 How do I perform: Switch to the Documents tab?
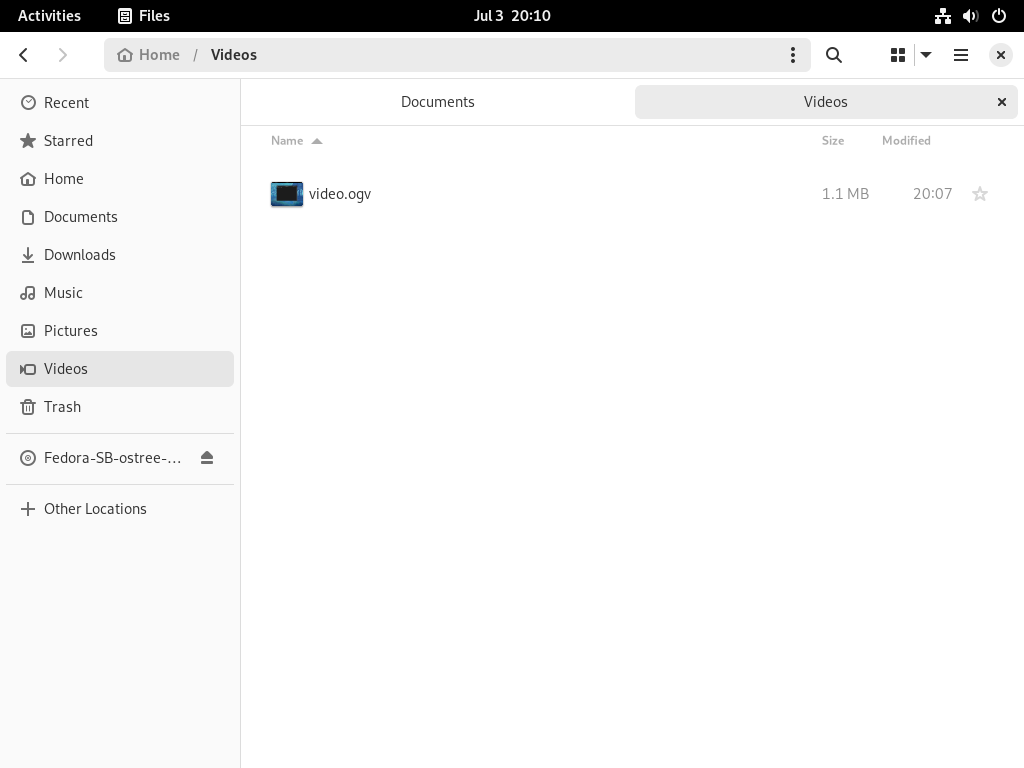click(438, 102)
